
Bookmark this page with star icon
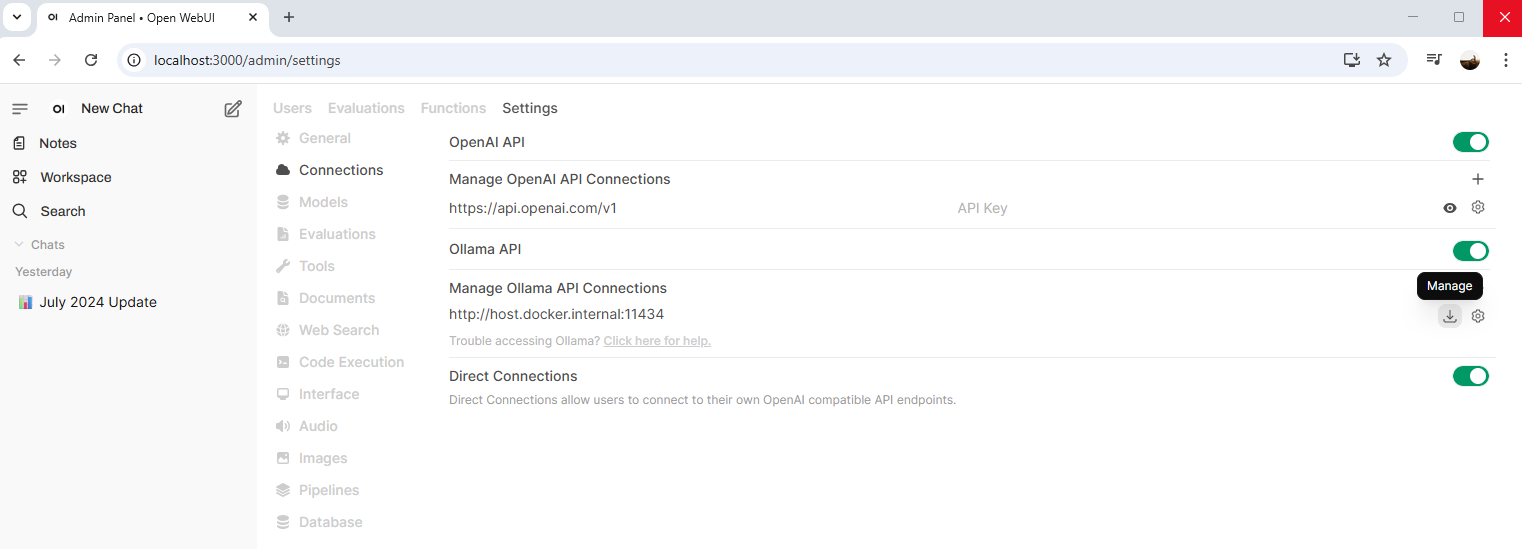point(1384,60)
